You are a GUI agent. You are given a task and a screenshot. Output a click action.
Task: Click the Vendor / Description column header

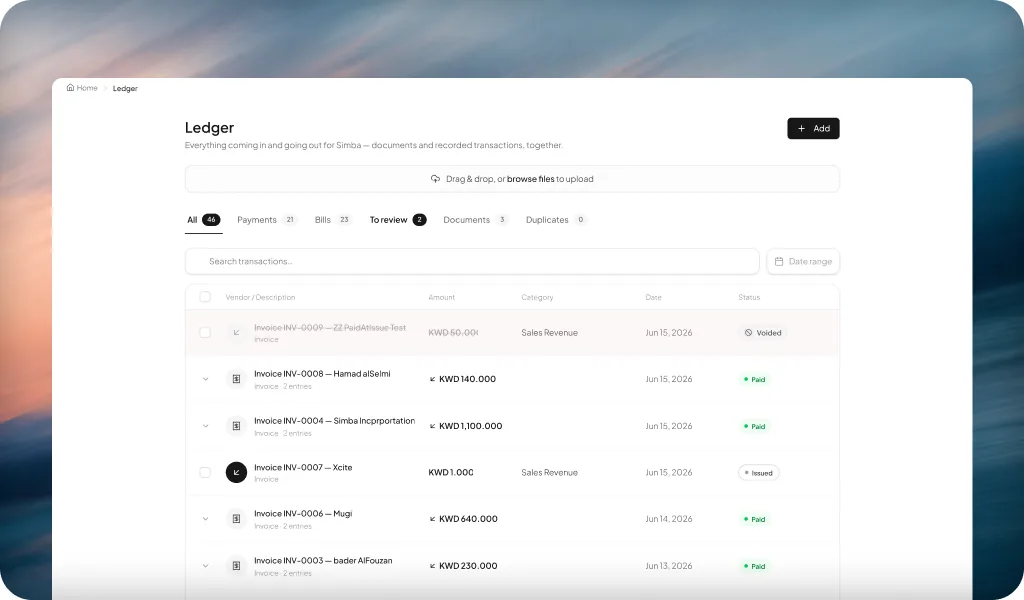261,297
